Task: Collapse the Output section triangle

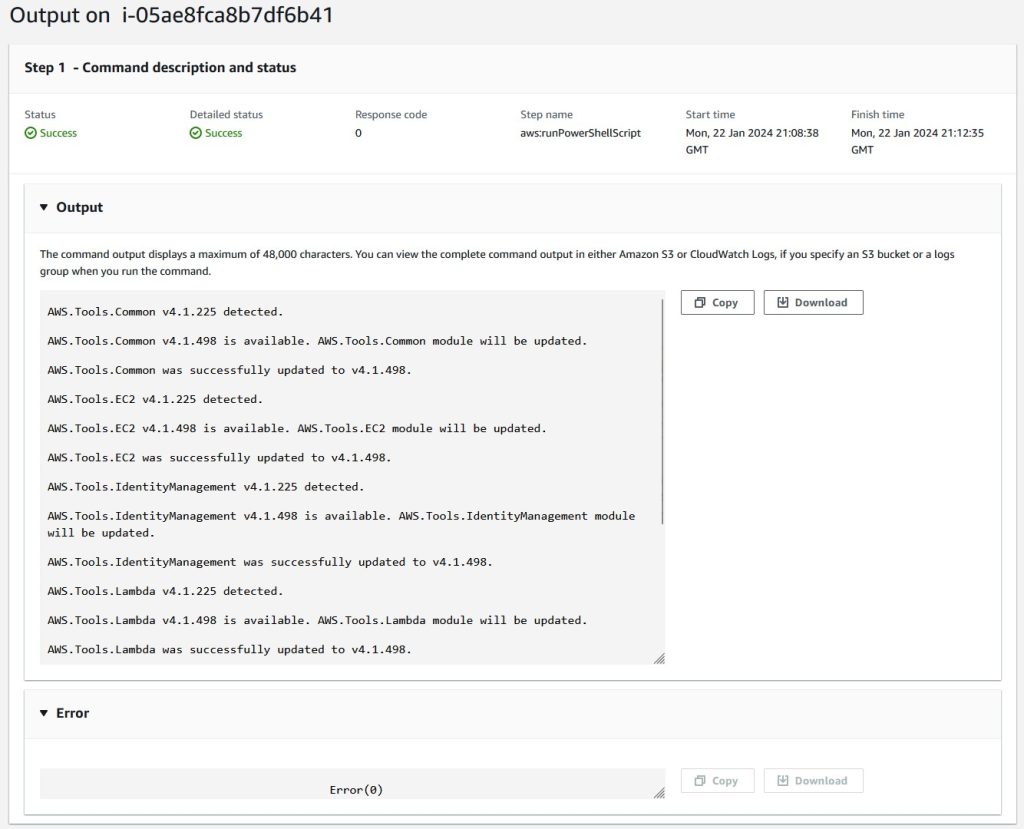Action: click(44, 207)
